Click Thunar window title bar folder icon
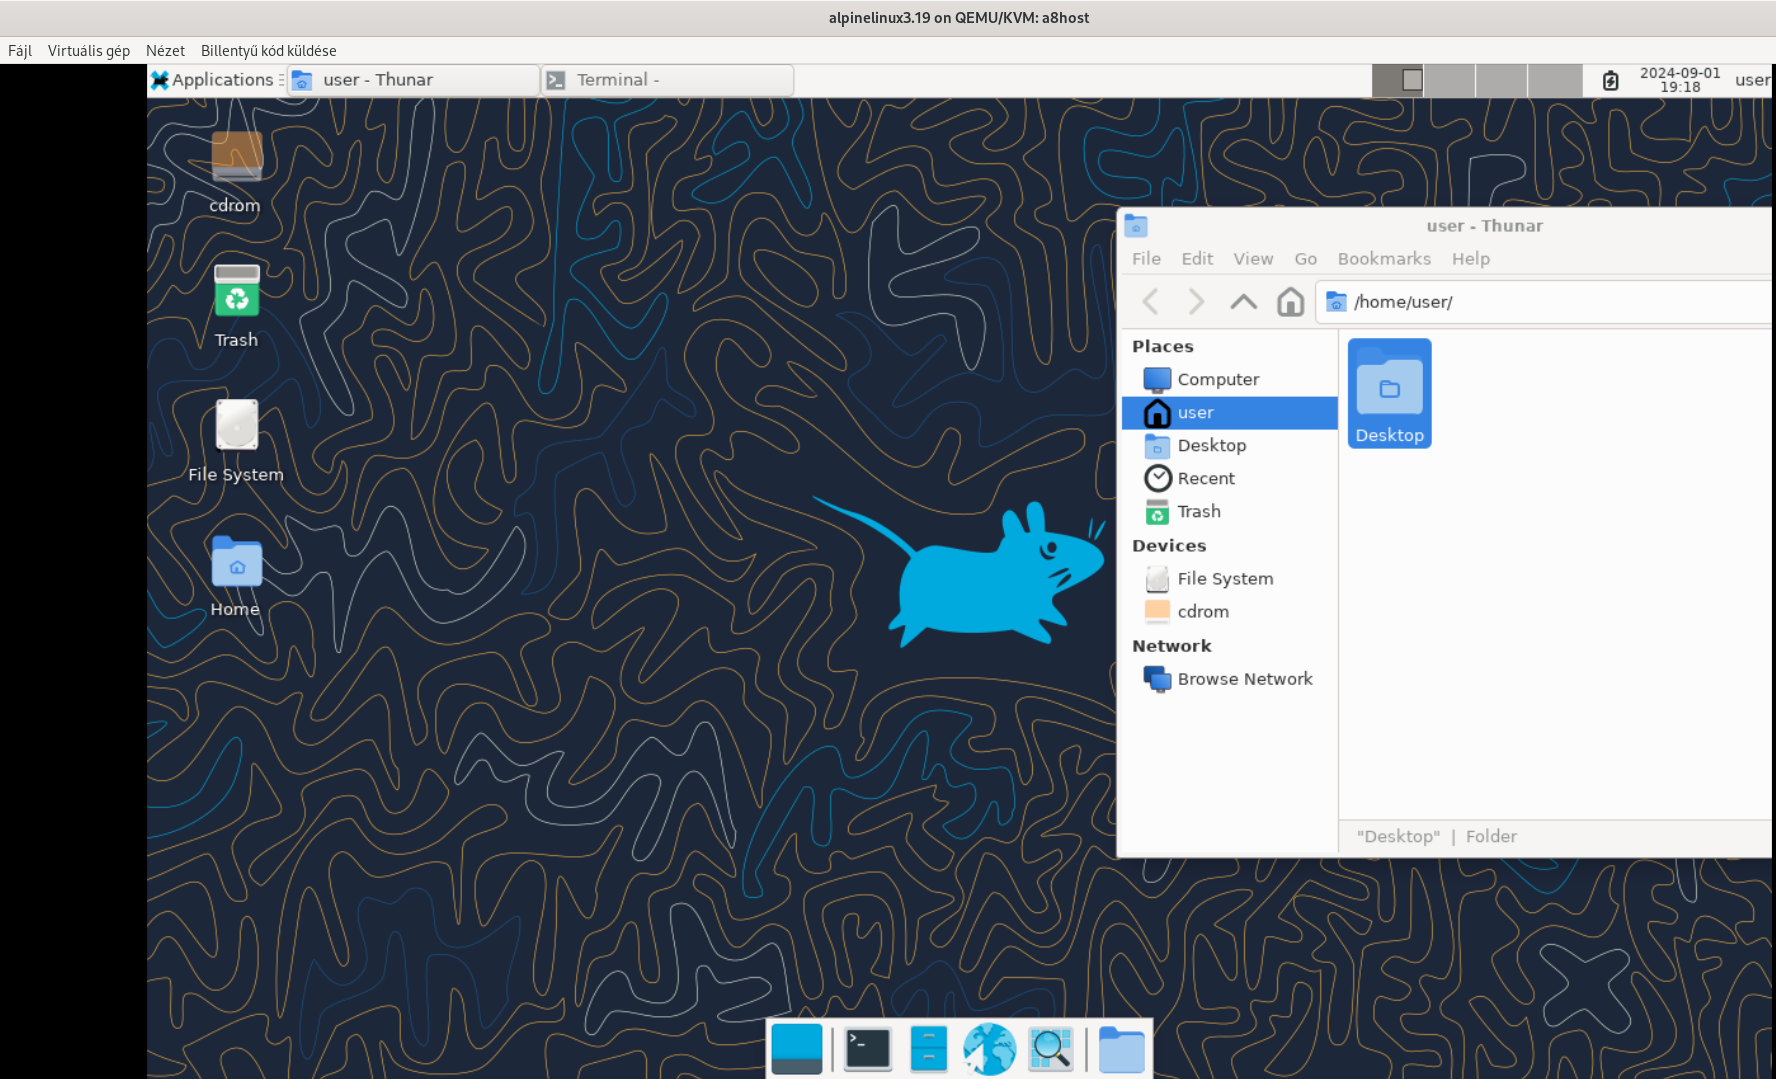 [x=1136, y=226]
